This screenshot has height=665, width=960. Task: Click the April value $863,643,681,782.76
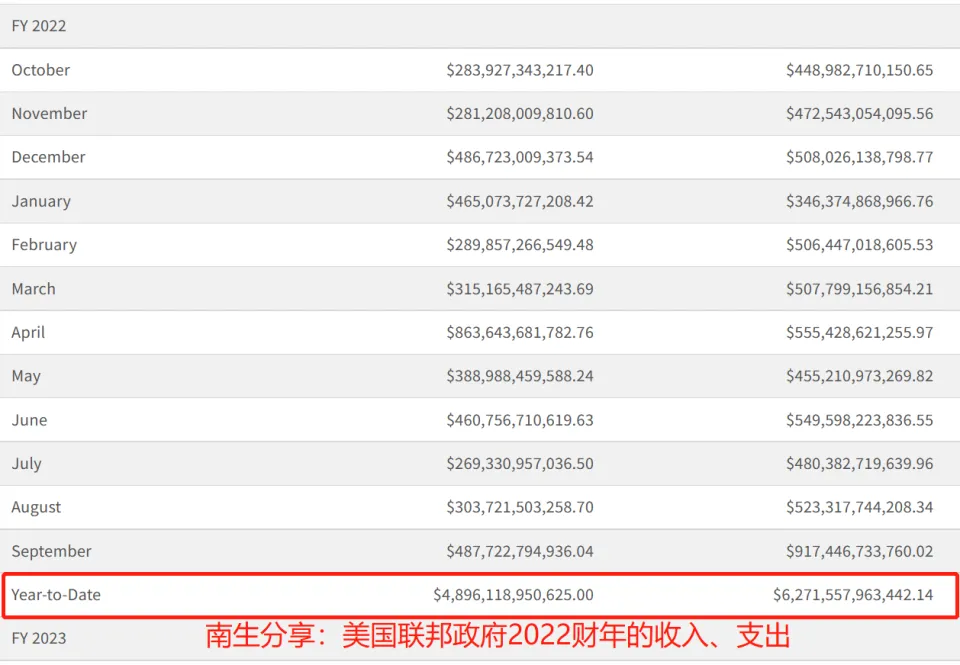[520, 332]
